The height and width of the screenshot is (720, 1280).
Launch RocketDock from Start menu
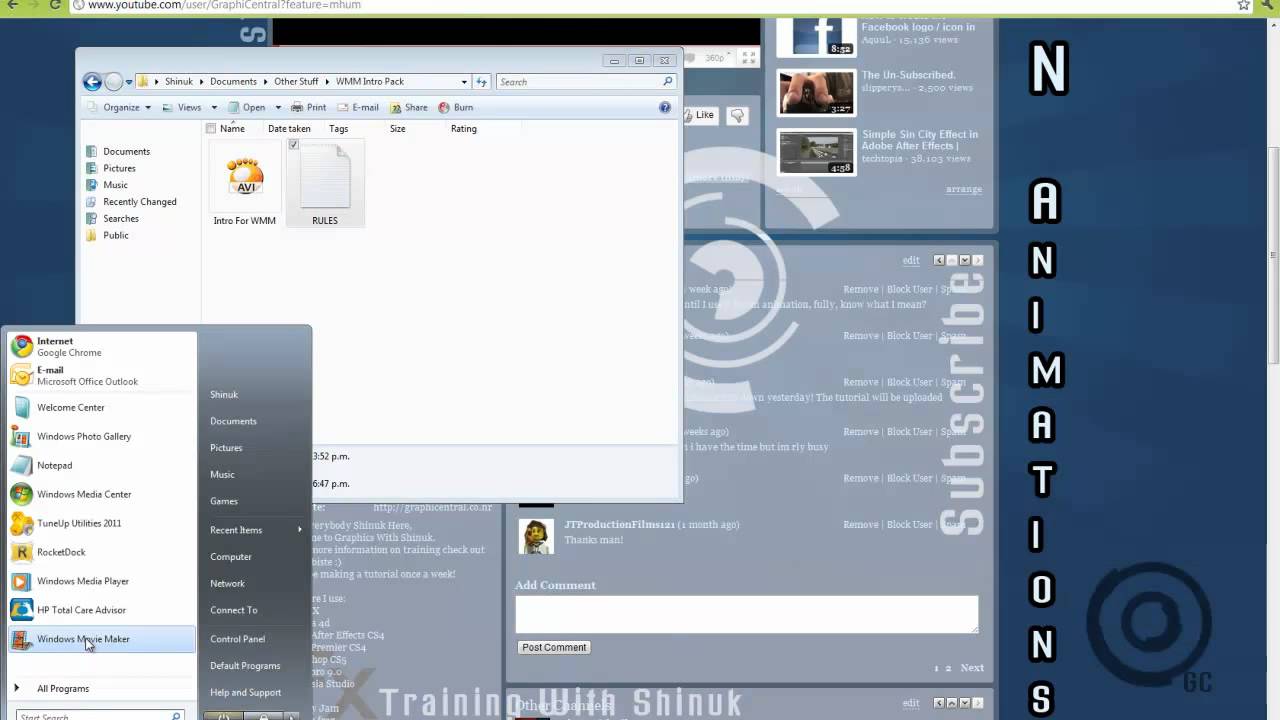[x=100, y=552]
